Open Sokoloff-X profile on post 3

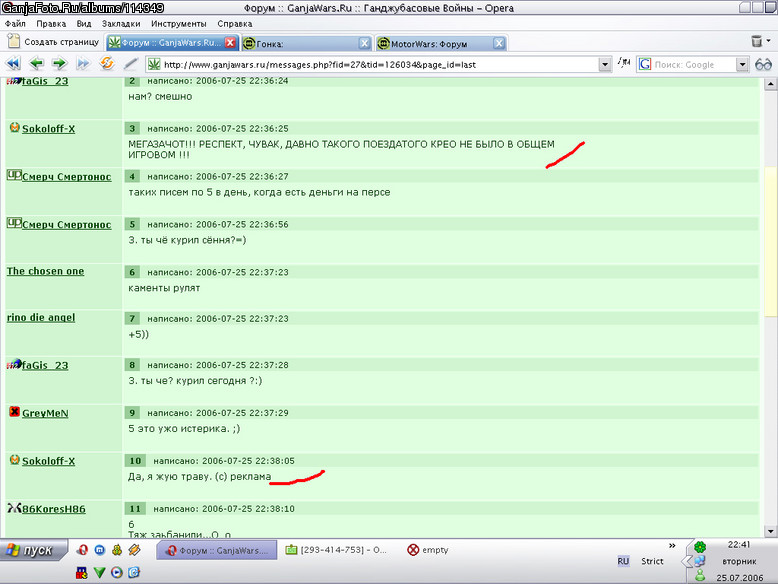pyautogui.click(x=49, y=129)
